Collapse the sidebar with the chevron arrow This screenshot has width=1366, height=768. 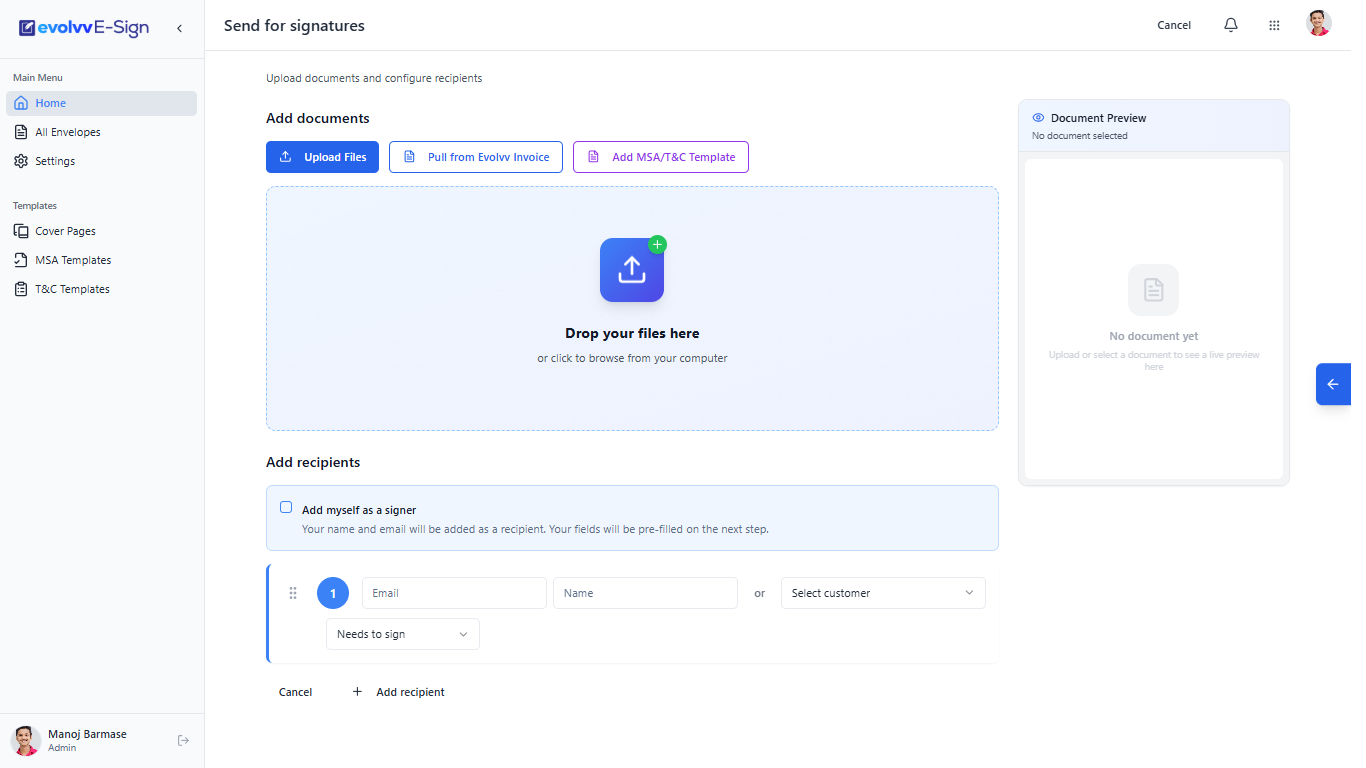pyautogui.click(x=179, y=28)
